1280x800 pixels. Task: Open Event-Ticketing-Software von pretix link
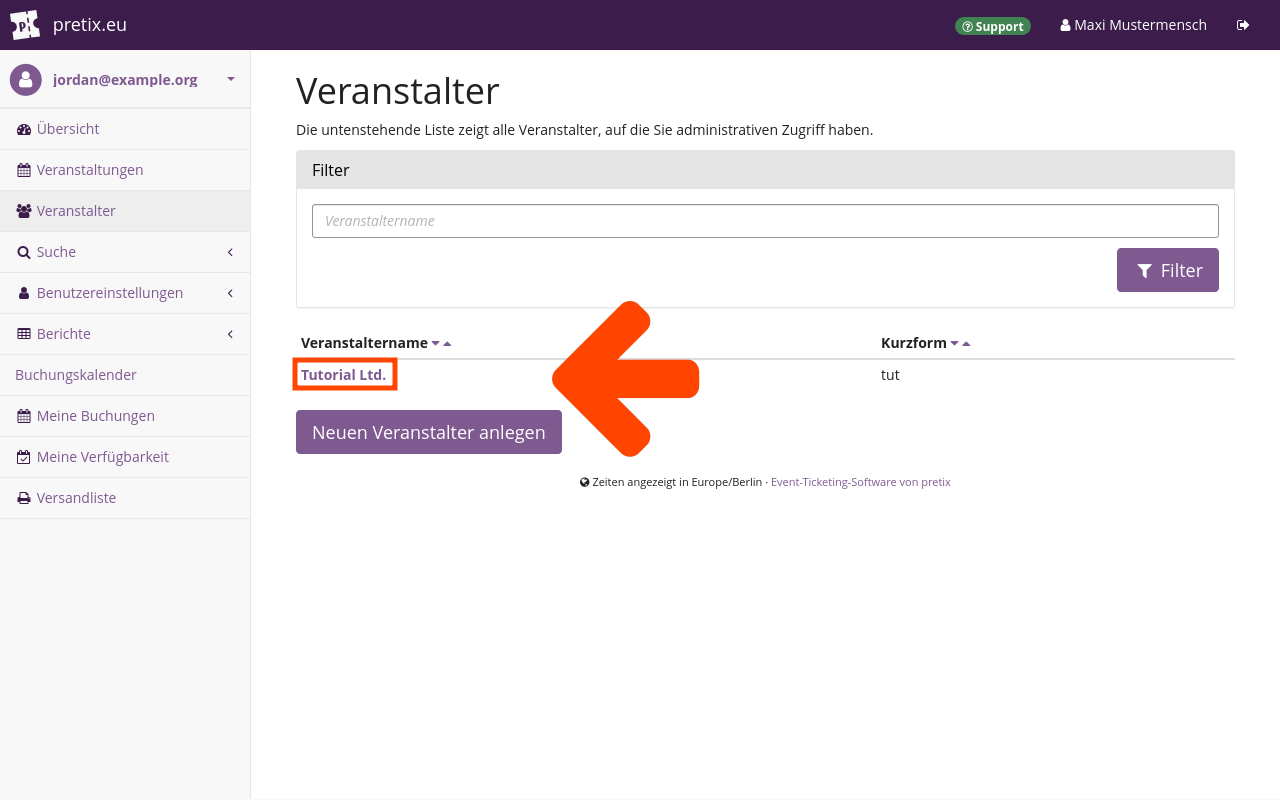860,482
